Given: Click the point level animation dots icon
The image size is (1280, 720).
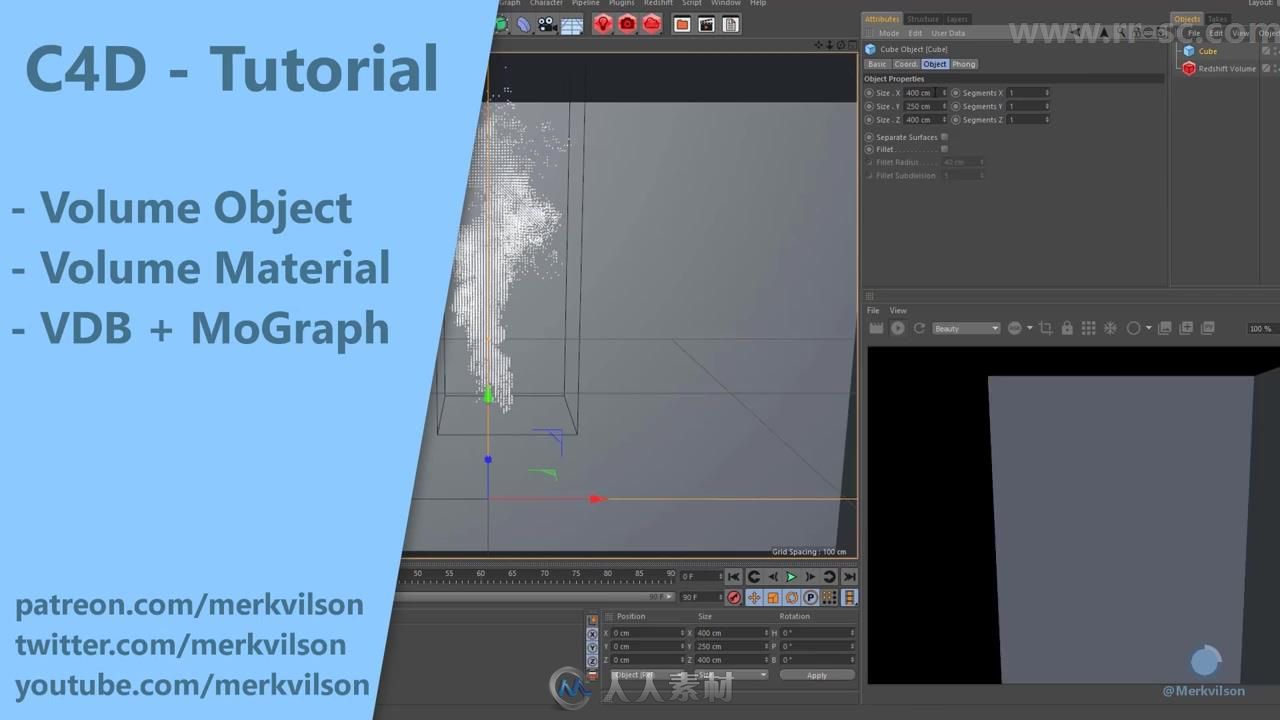Looking at the screenshot, I should [829, 598].
